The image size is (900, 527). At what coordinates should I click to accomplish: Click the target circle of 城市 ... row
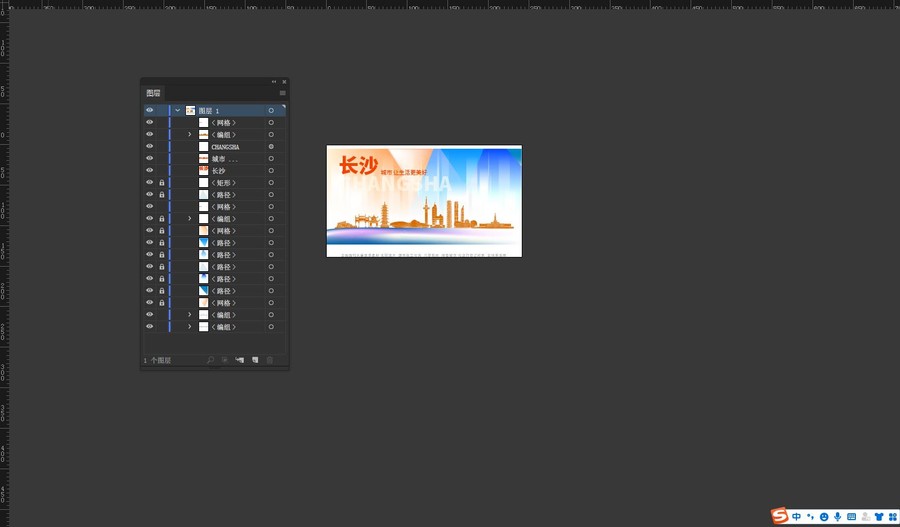point(271,158)
